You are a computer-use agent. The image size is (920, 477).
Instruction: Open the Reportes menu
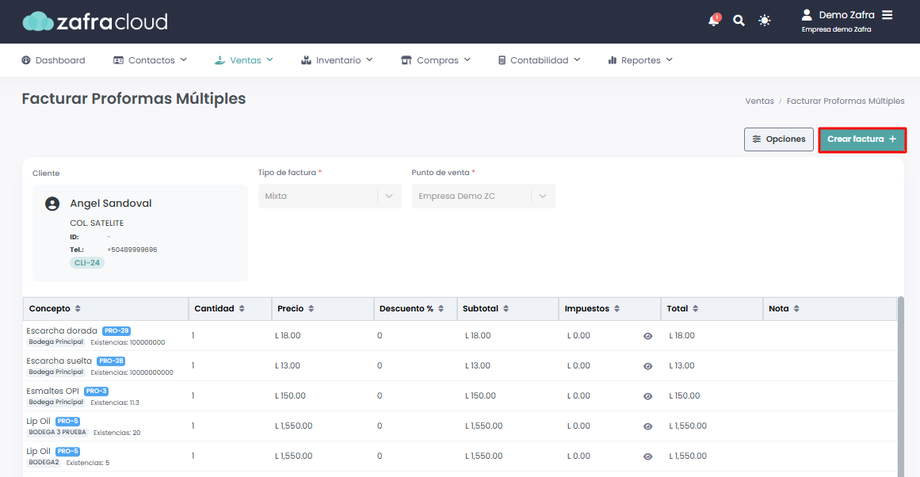click(x=640, y=60)
